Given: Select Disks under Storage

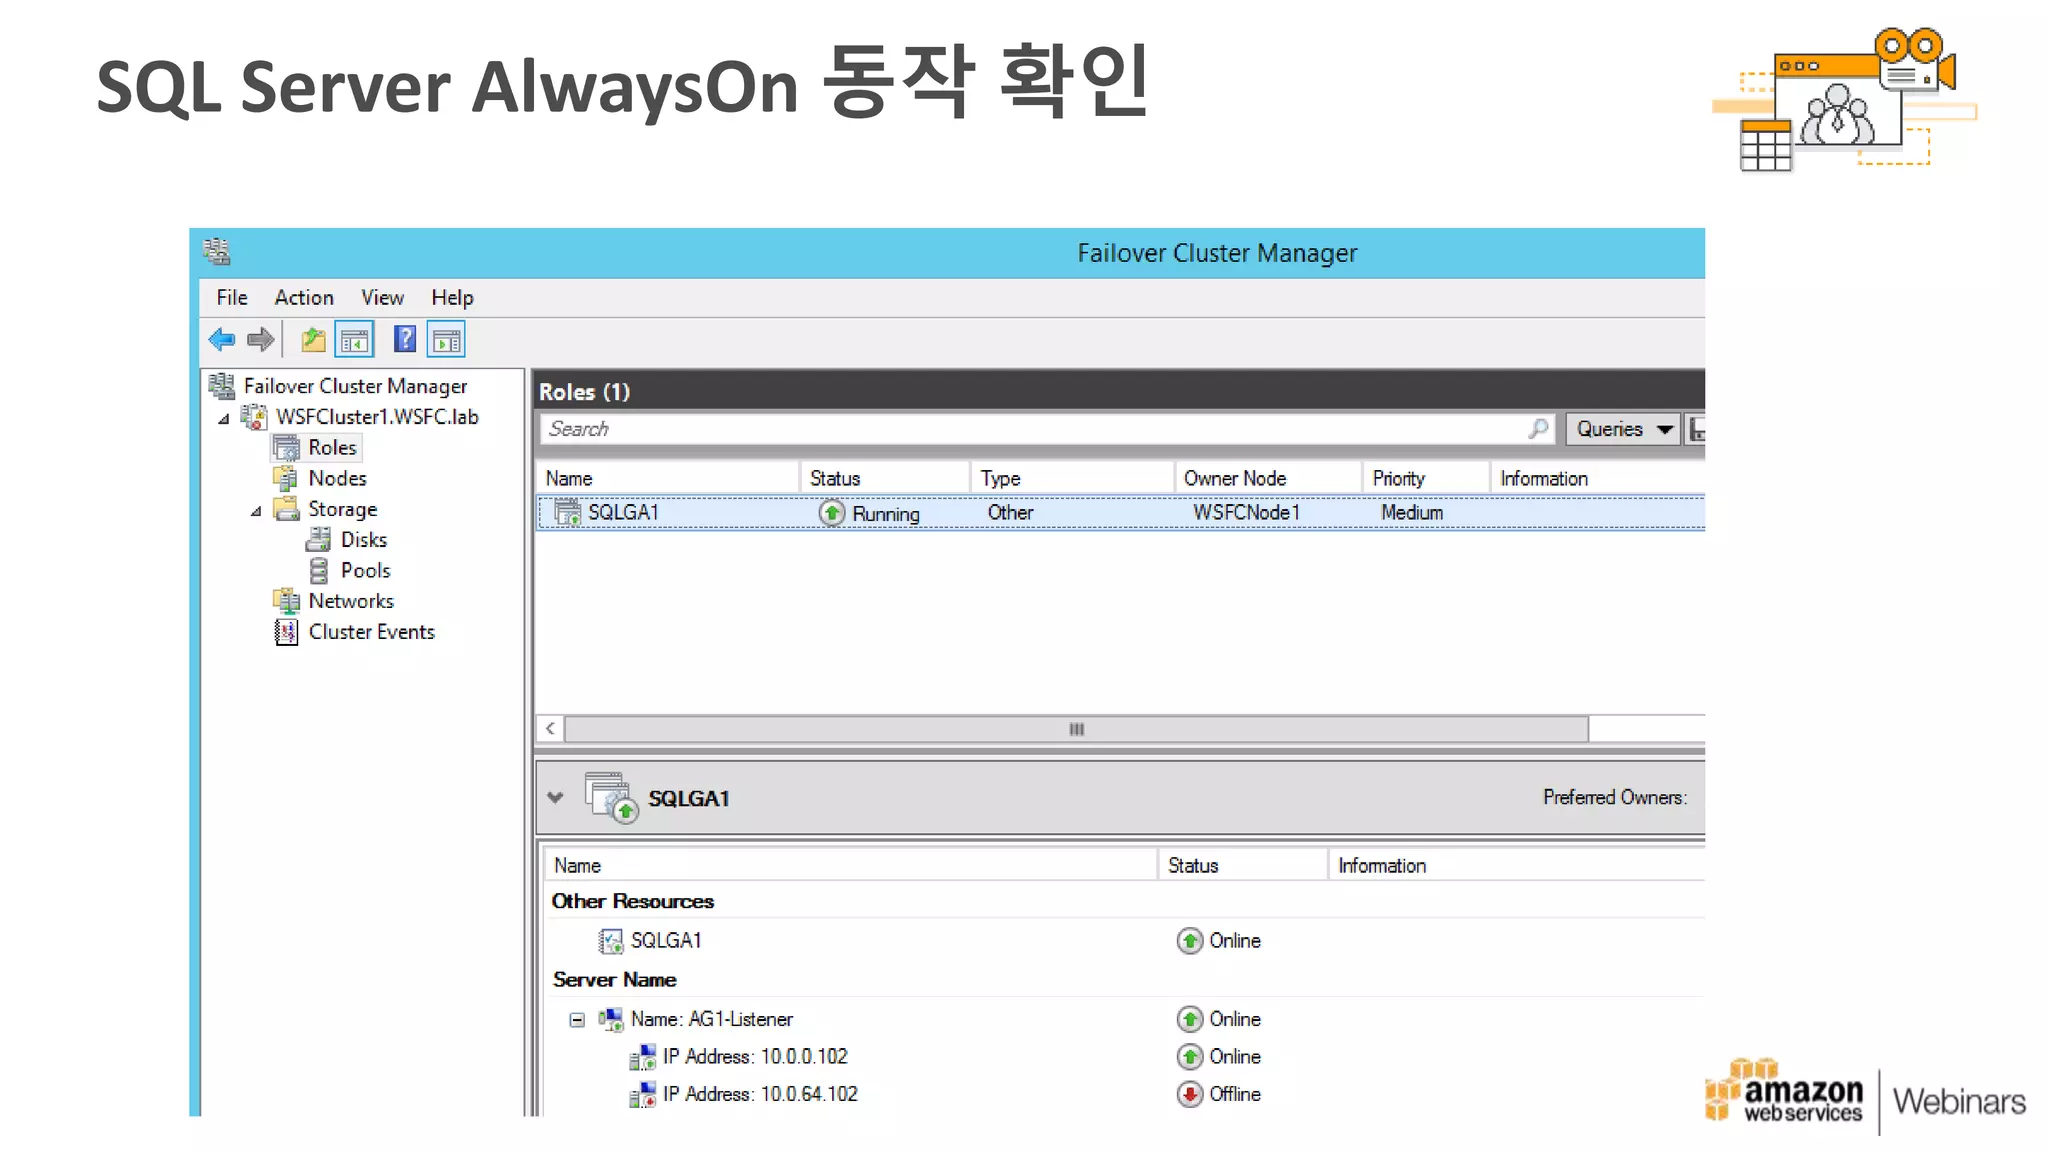Looking at the screenshot, I should coord(364,540).
